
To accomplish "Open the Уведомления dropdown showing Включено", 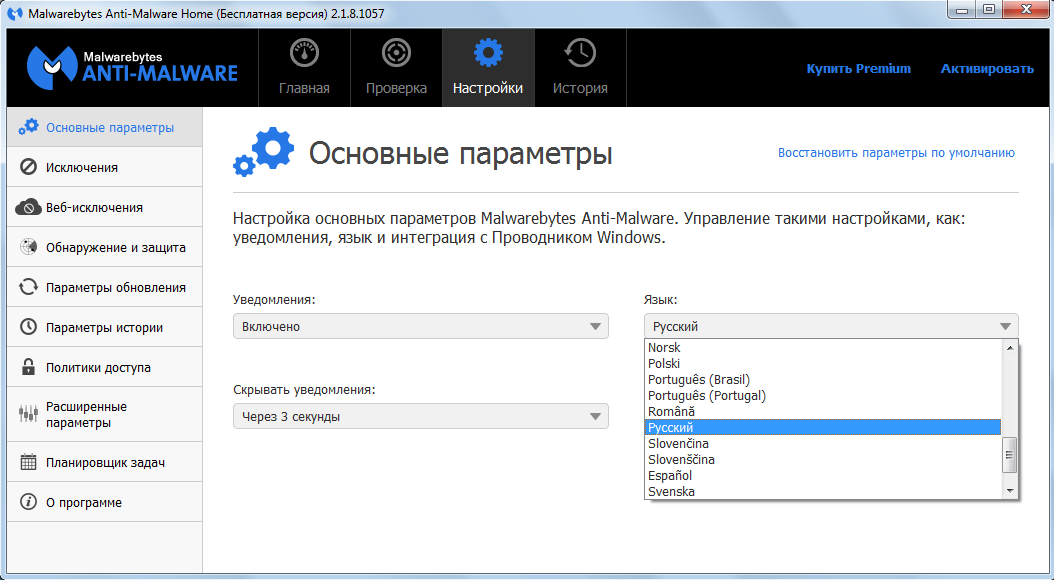I will [421, 327].
